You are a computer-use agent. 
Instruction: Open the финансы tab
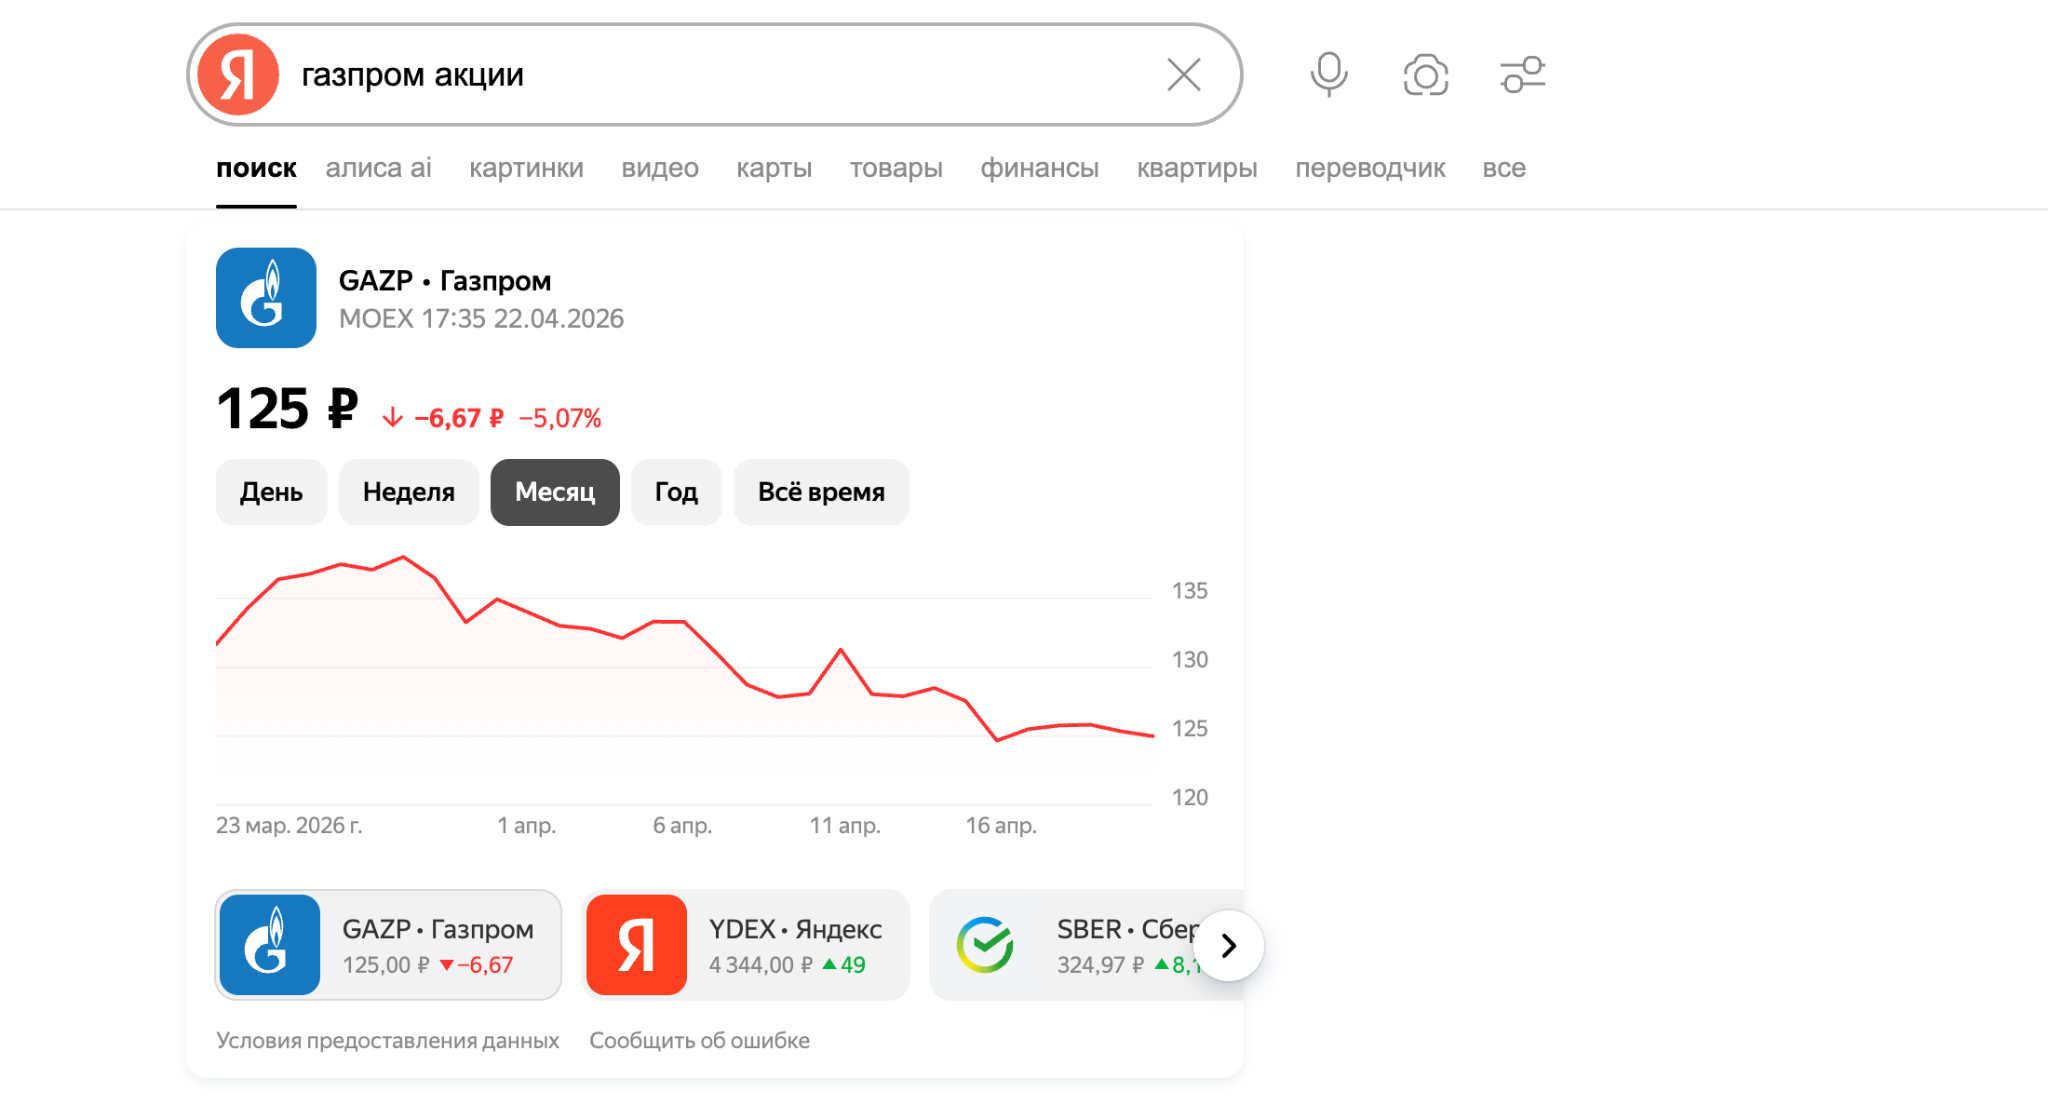point(1039,168)
